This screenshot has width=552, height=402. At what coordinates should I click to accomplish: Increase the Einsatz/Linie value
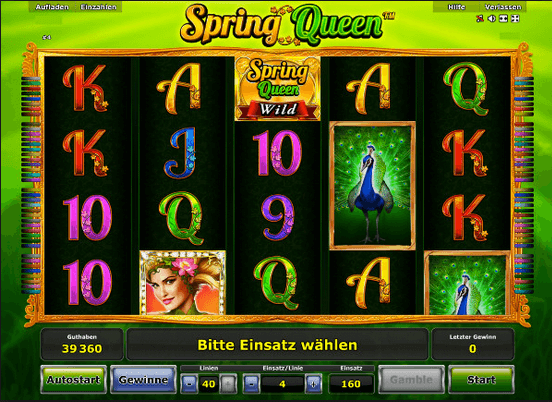click(313, 384)
